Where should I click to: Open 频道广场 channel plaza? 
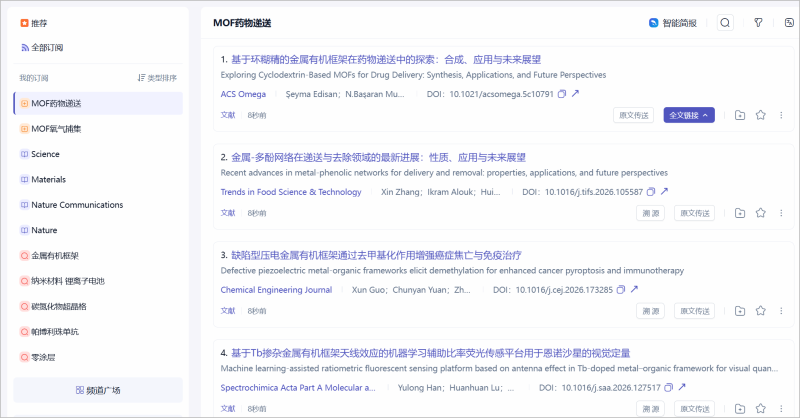(x=98, y=390)
